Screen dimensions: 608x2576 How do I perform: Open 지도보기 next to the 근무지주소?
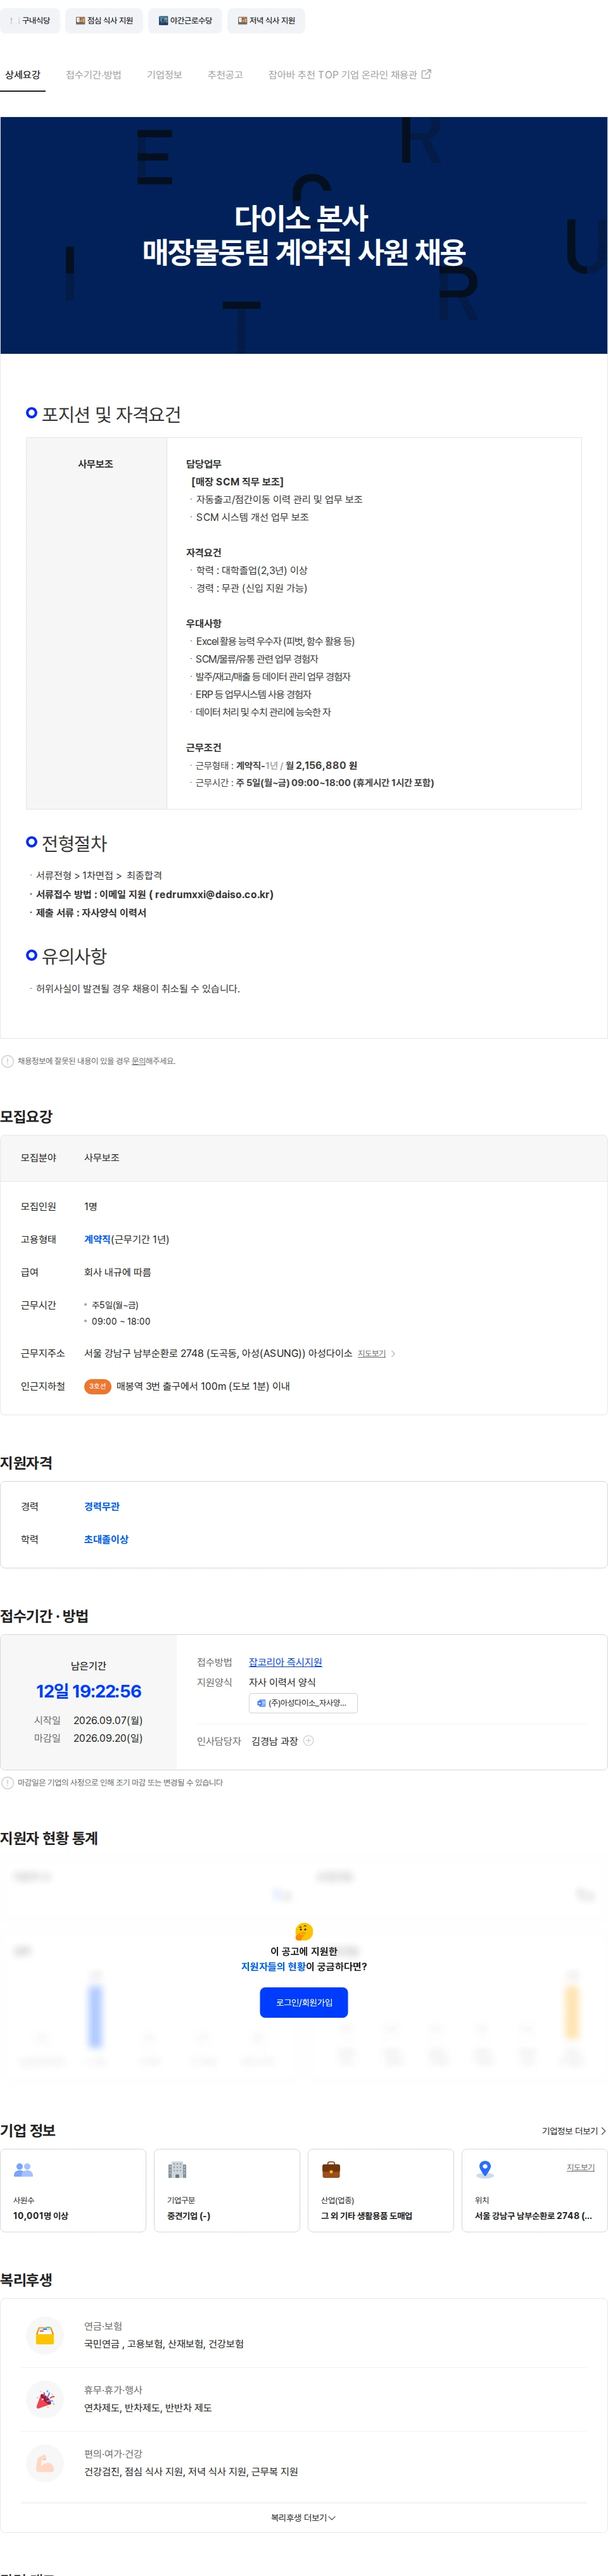click(372, 1353)
